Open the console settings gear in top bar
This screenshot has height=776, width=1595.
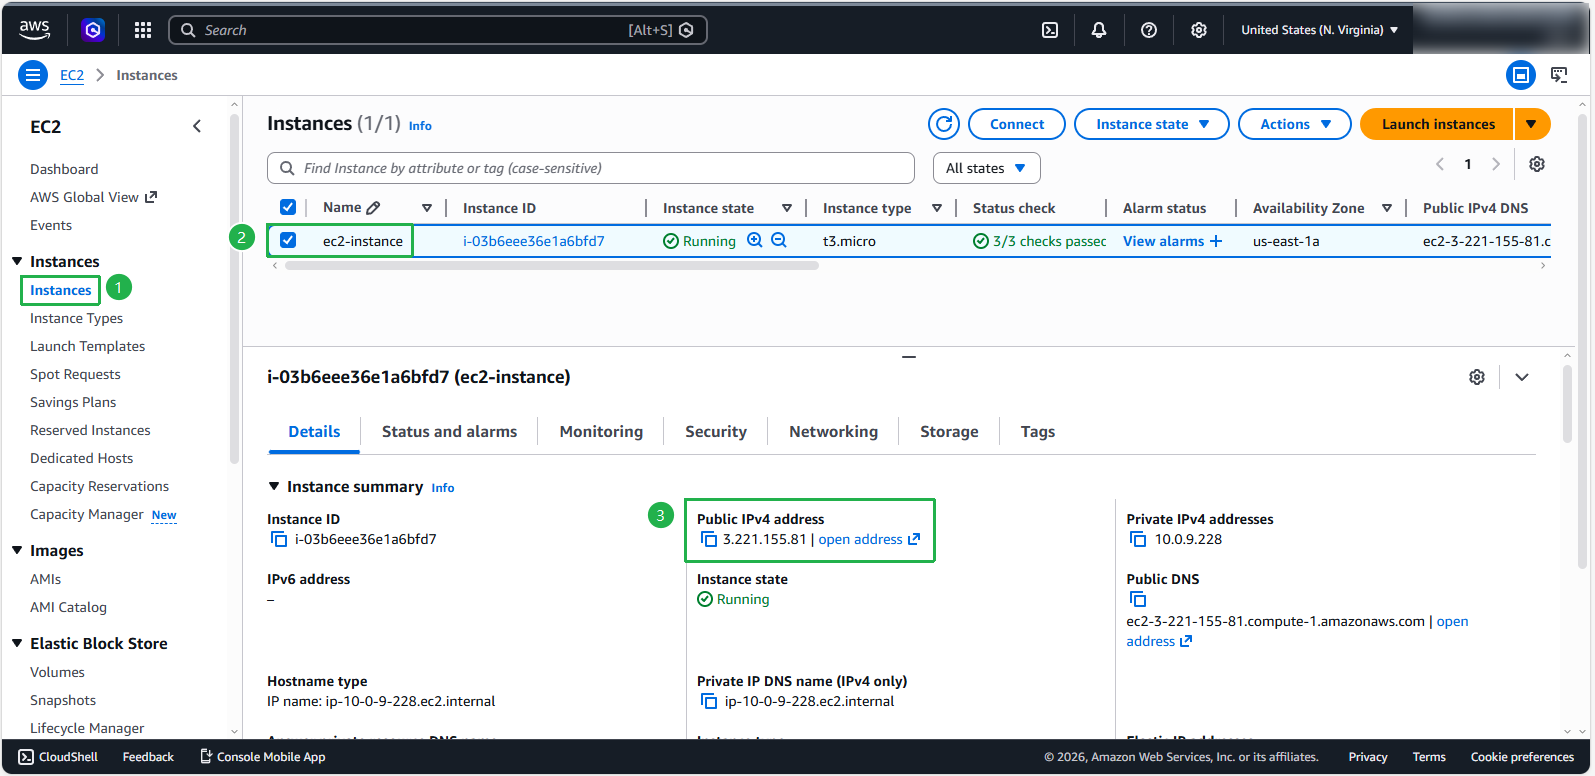click(1199, 30)
